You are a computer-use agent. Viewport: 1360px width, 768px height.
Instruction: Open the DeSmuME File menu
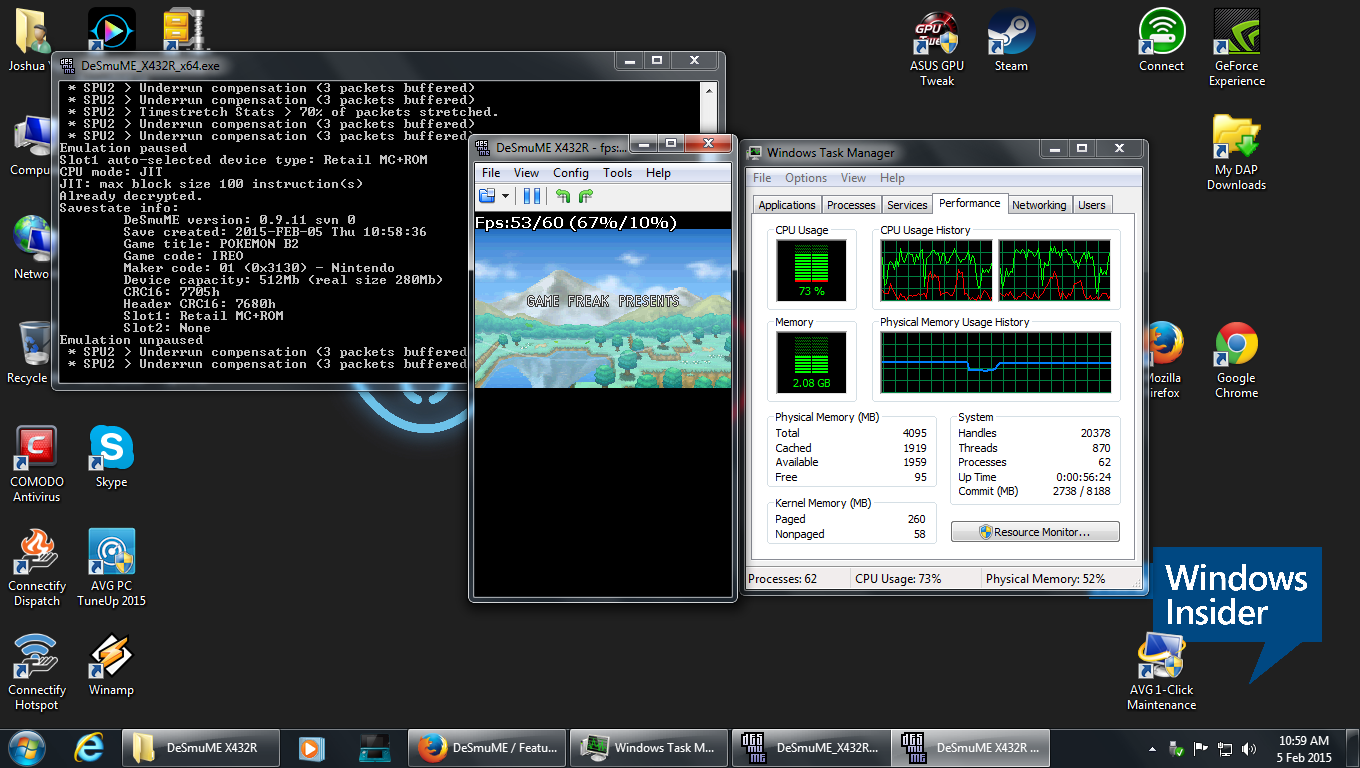coord(491,173)
